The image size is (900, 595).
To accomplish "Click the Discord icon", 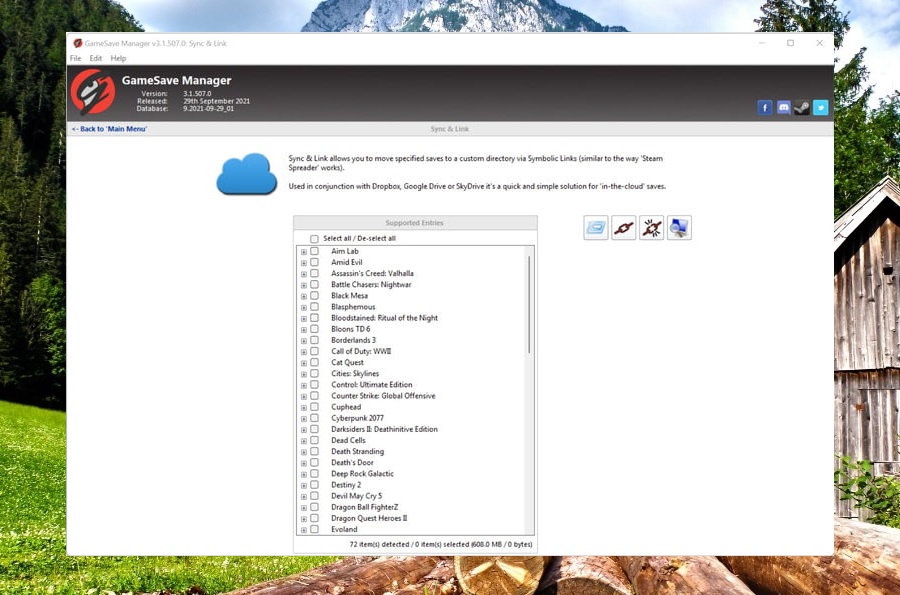I will (x=783, y=107).
